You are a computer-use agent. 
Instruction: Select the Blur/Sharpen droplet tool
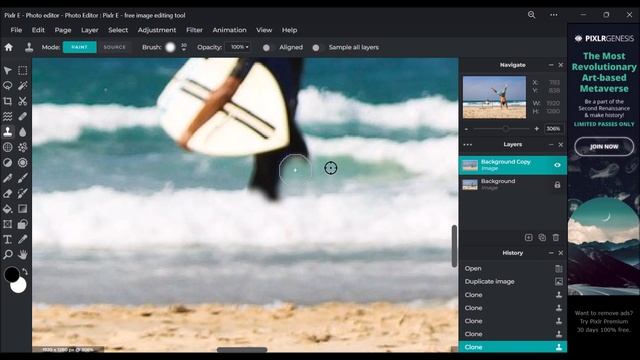click(x=22, y=132)
